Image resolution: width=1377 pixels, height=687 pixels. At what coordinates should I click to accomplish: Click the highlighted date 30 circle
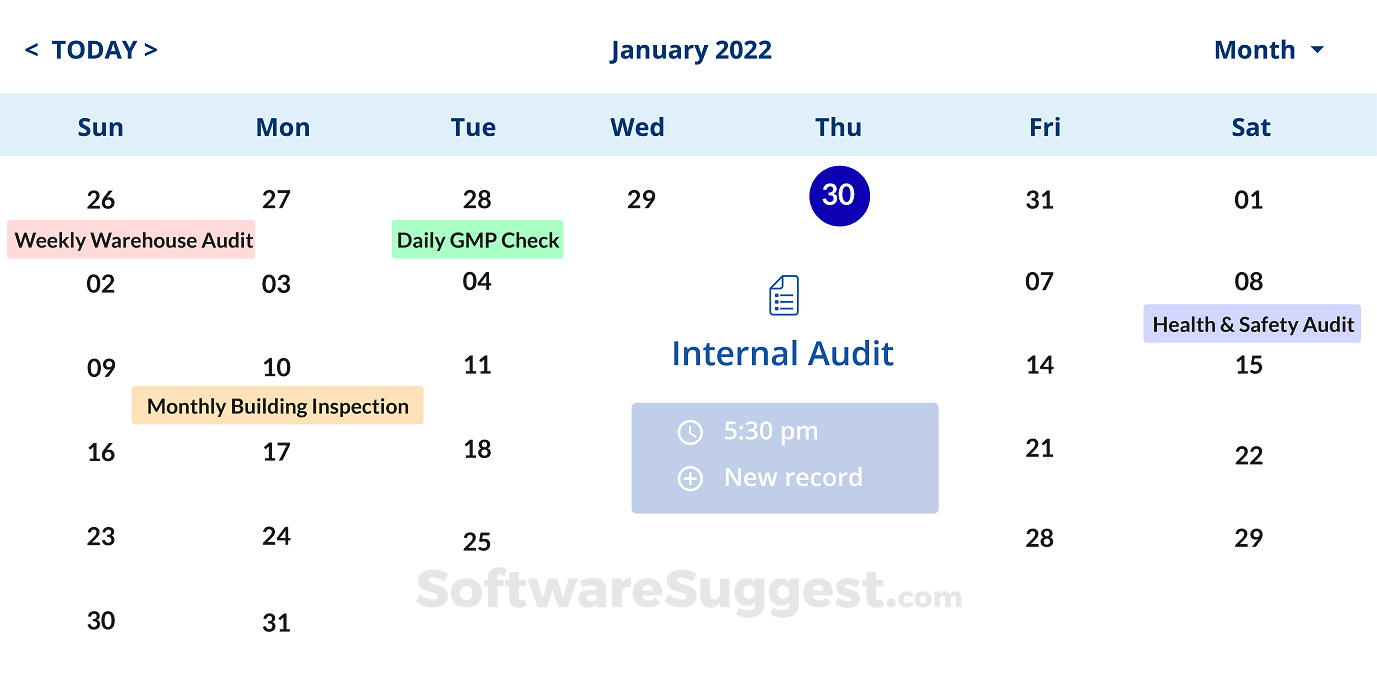(839, 196)
